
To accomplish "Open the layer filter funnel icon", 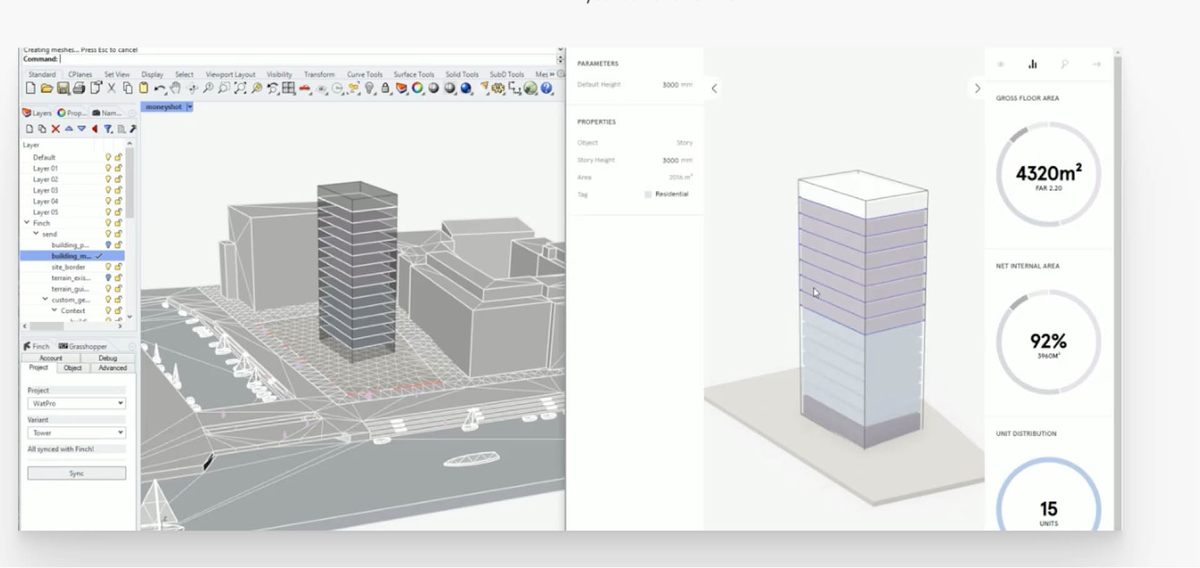I will pos(108,129).
